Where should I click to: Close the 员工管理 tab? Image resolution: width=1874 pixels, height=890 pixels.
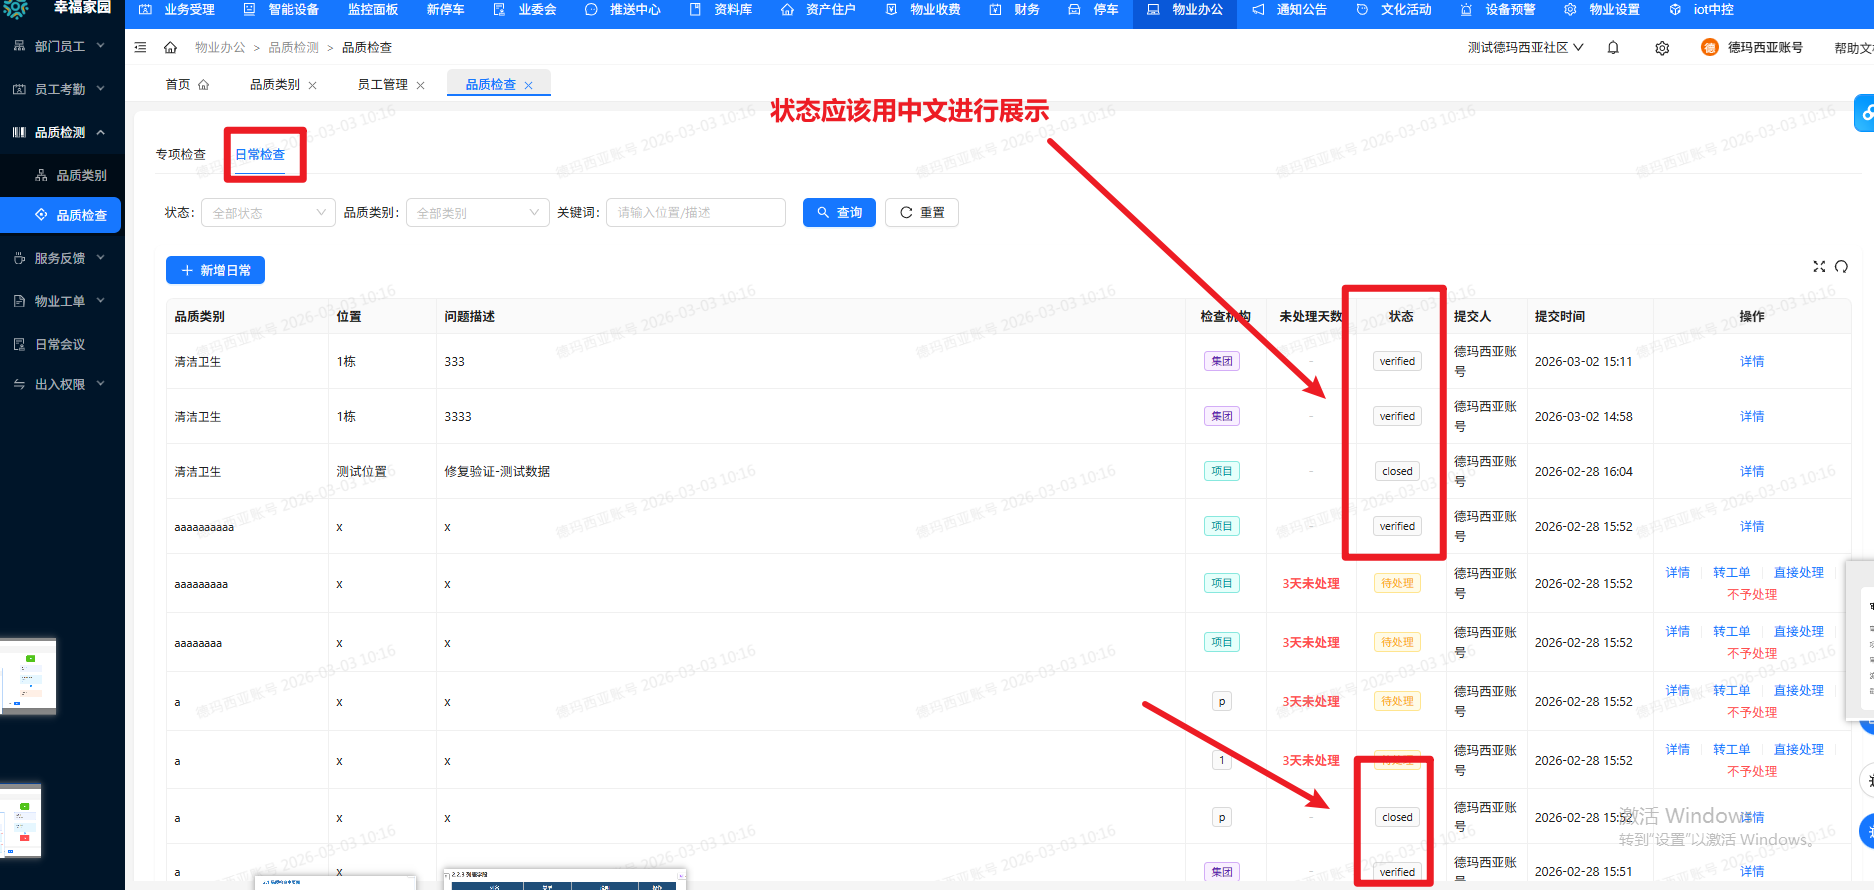click(x=421, y=86)
